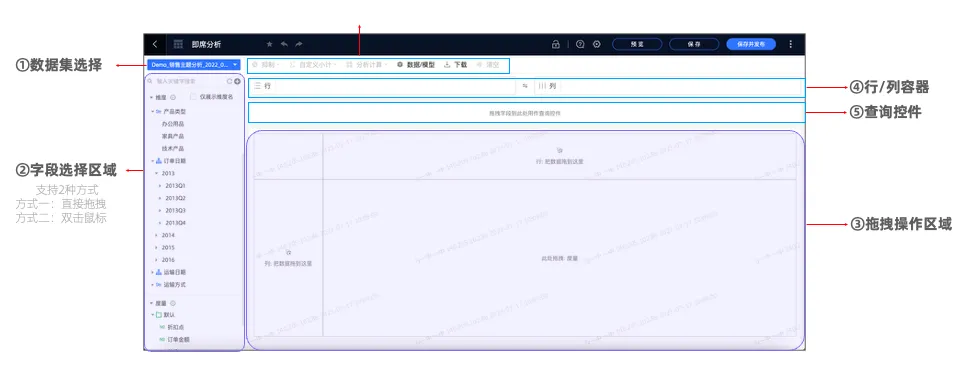Add a new field with plus icon
The image size is (976, 383).
237,81
